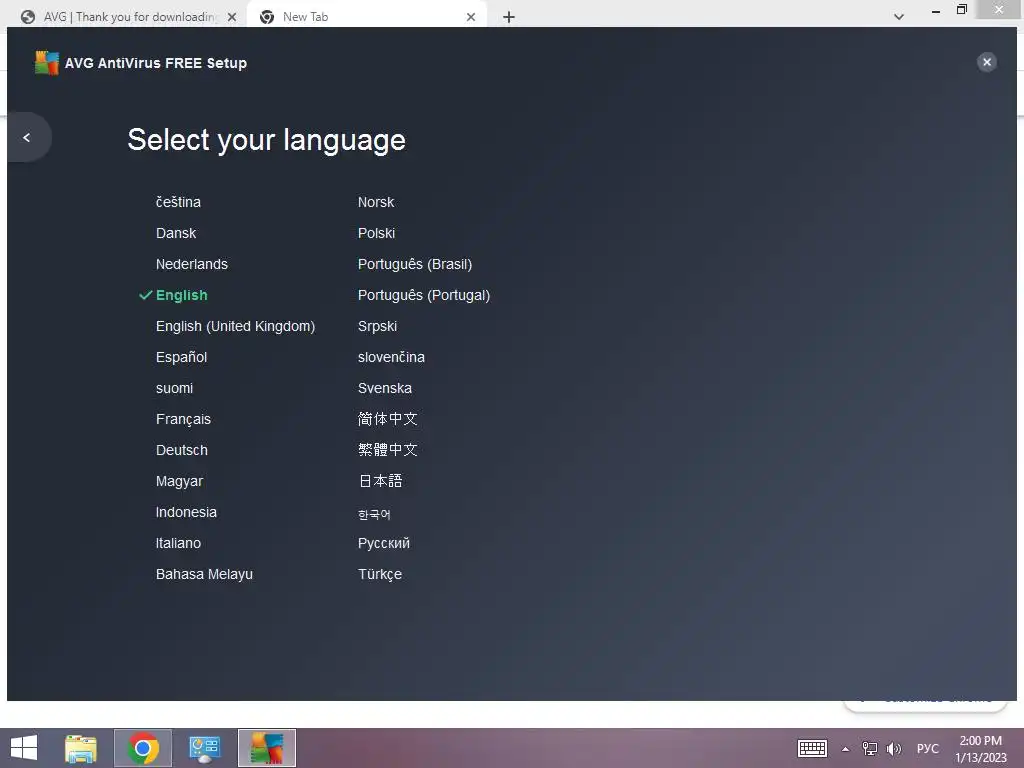Select čeština language
This screenshot has width=1024, height=768.
178,202
